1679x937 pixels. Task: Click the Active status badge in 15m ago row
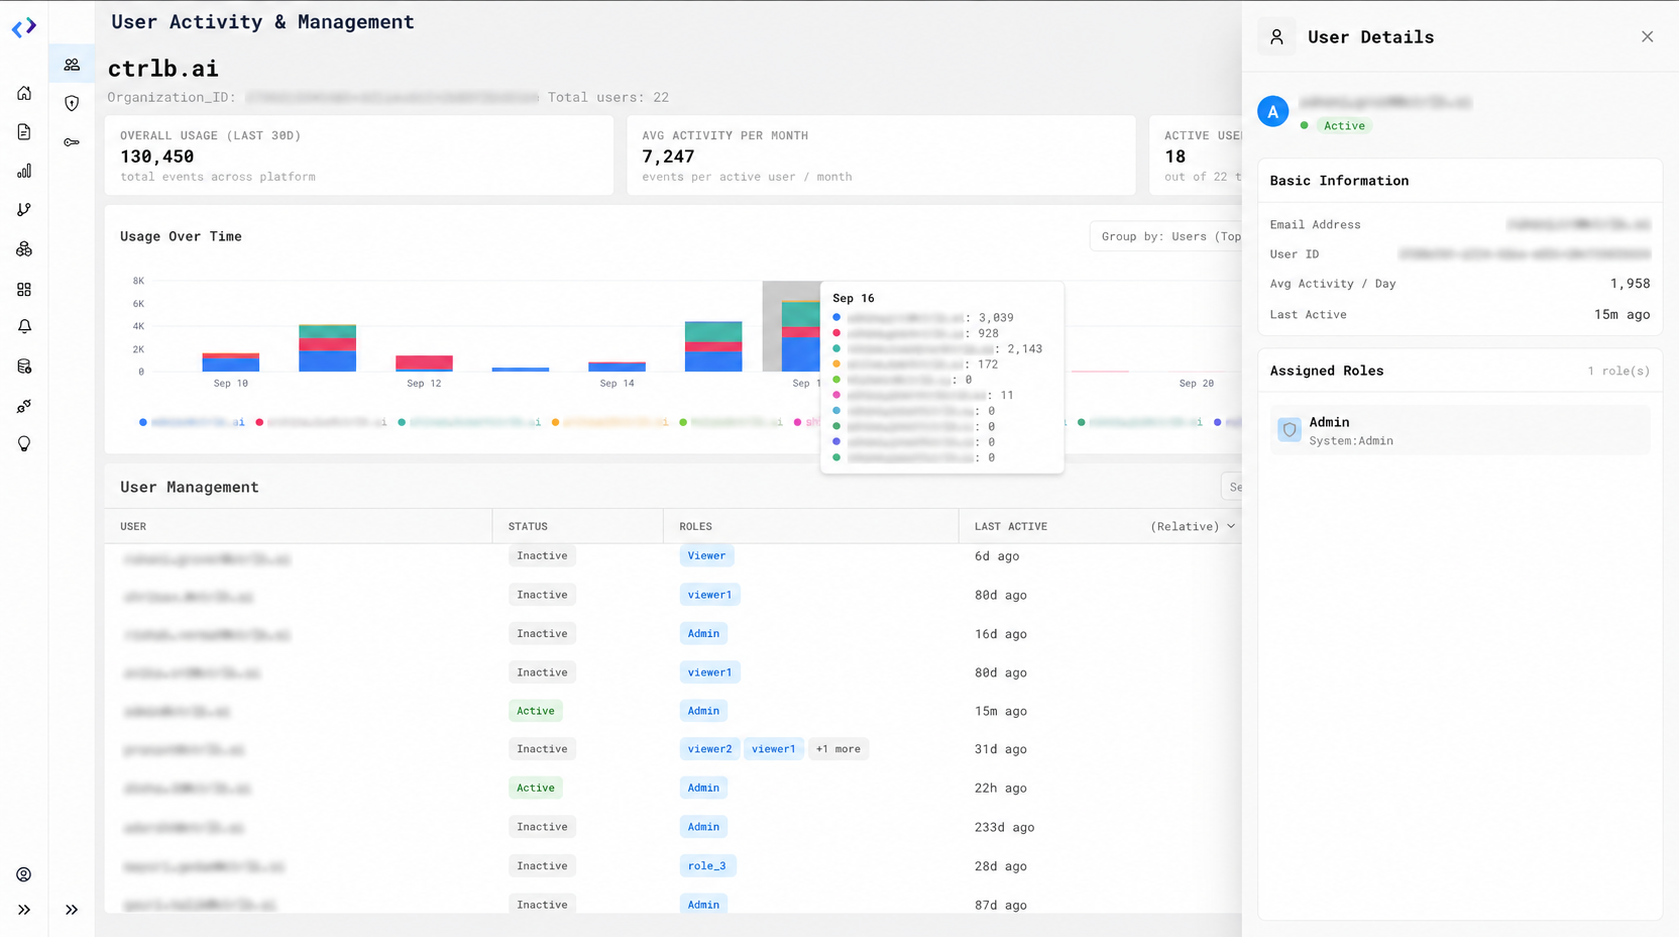coord(535,711)
